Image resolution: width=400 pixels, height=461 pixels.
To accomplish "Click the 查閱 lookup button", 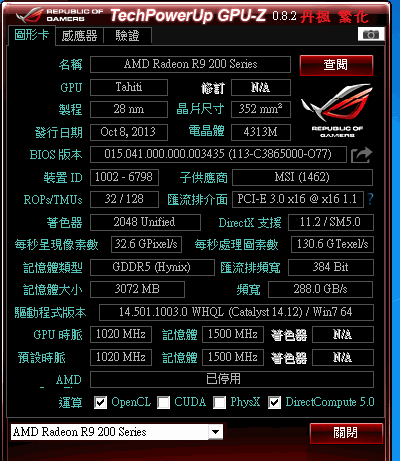I will pos(336,65).
